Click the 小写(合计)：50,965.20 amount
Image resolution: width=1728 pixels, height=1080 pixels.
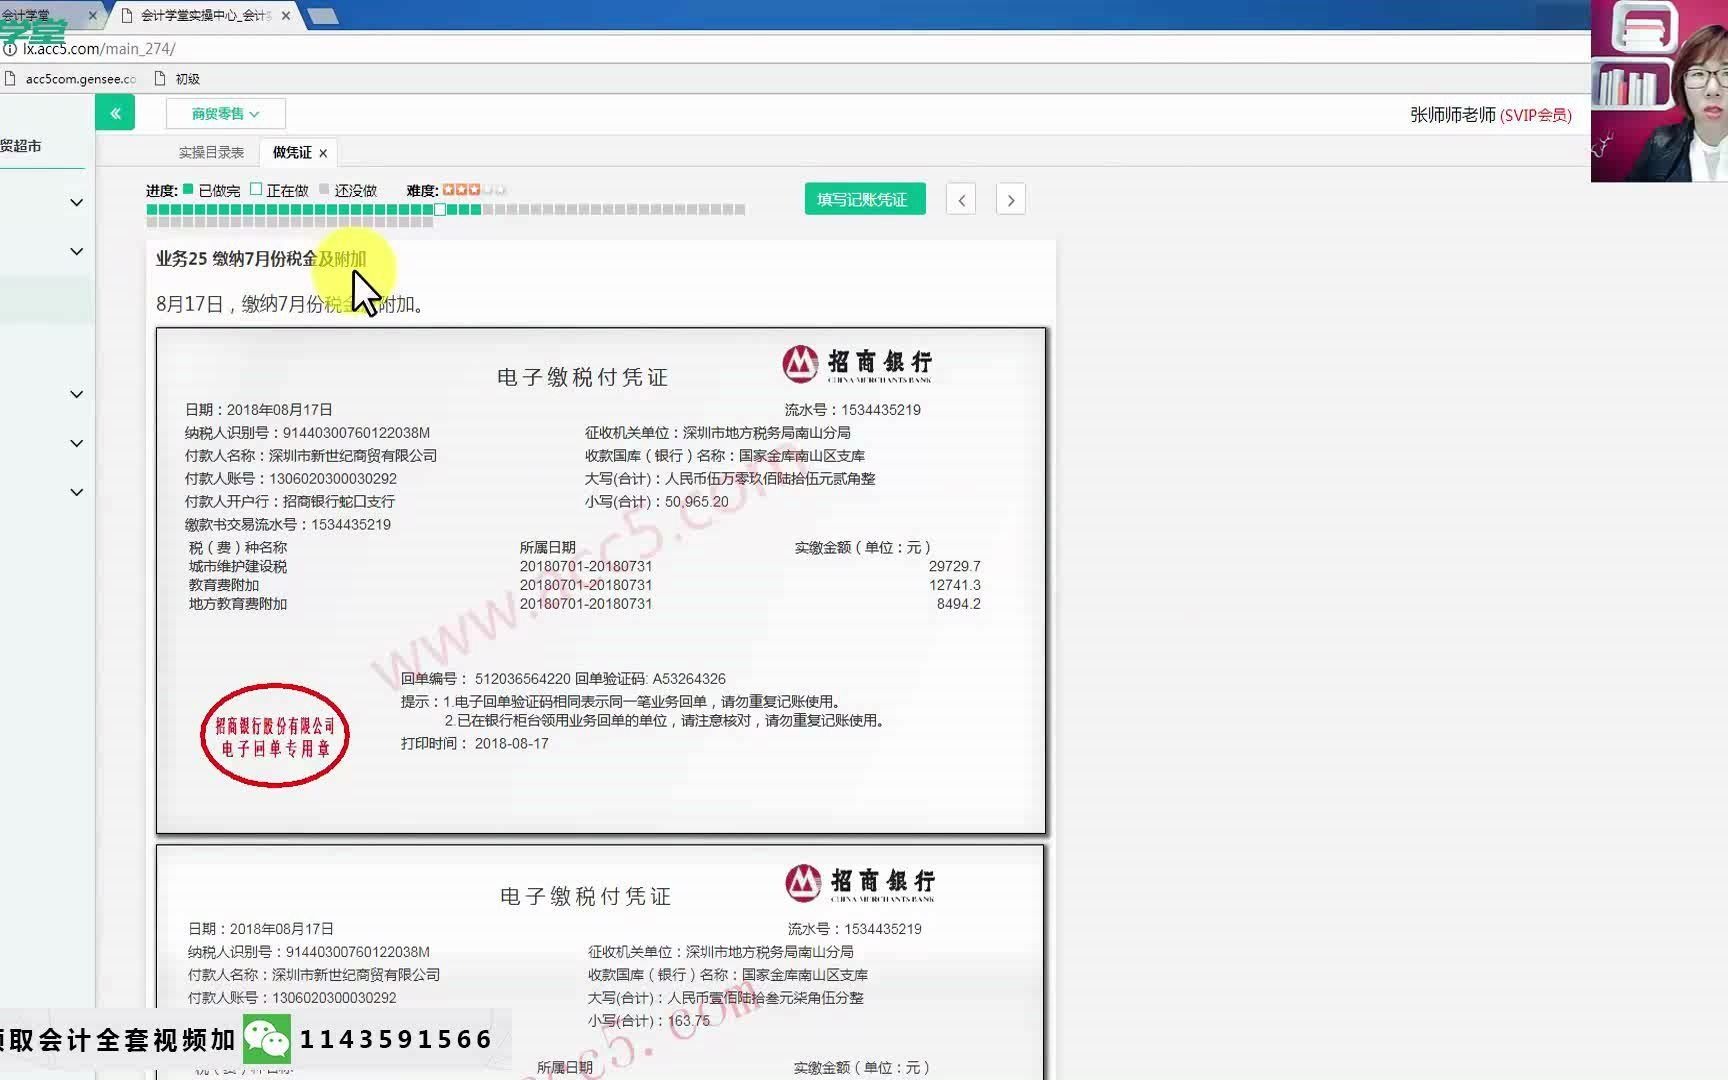coord(657,502)
